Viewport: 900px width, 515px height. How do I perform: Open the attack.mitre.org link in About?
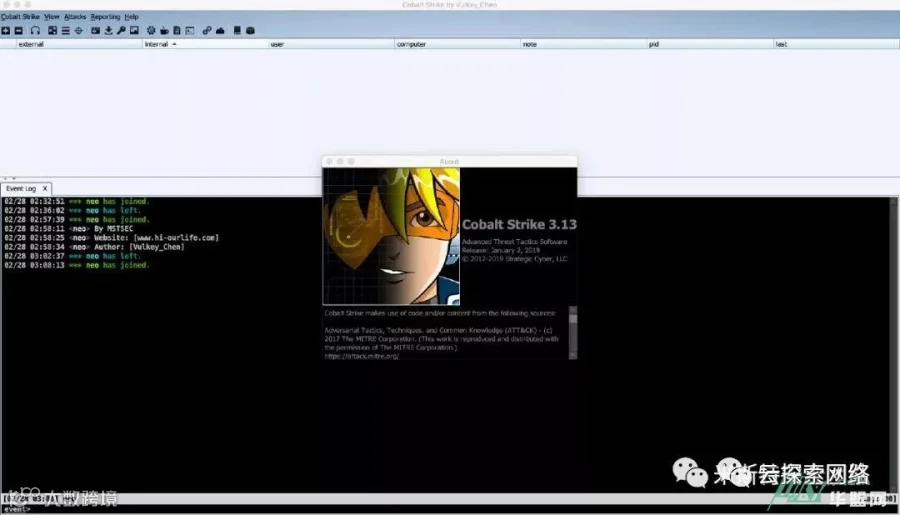(x=362, y=356)
